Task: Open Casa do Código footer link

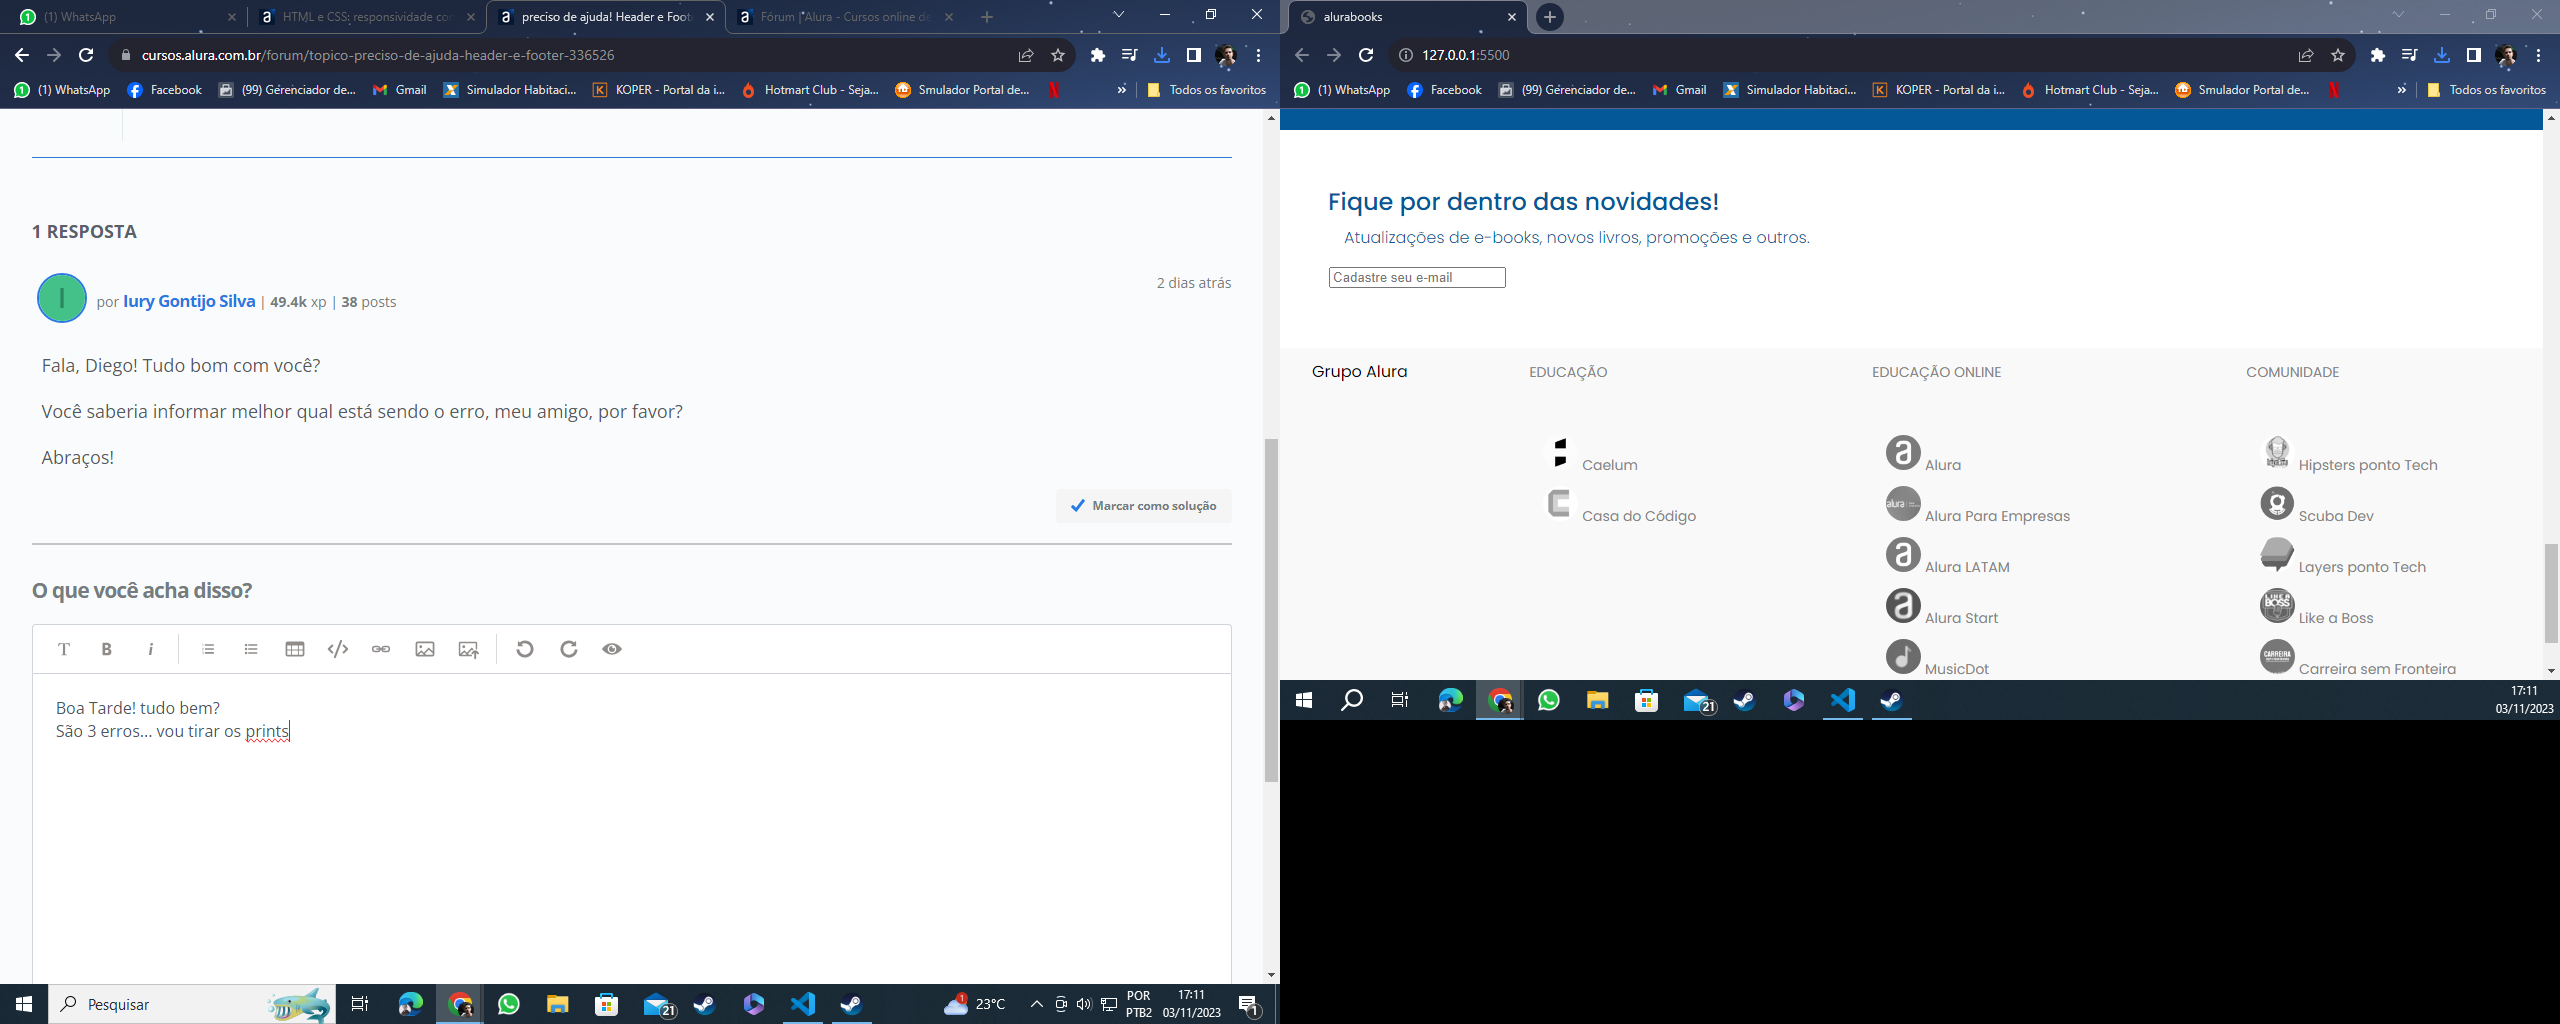Action: 1638,516
